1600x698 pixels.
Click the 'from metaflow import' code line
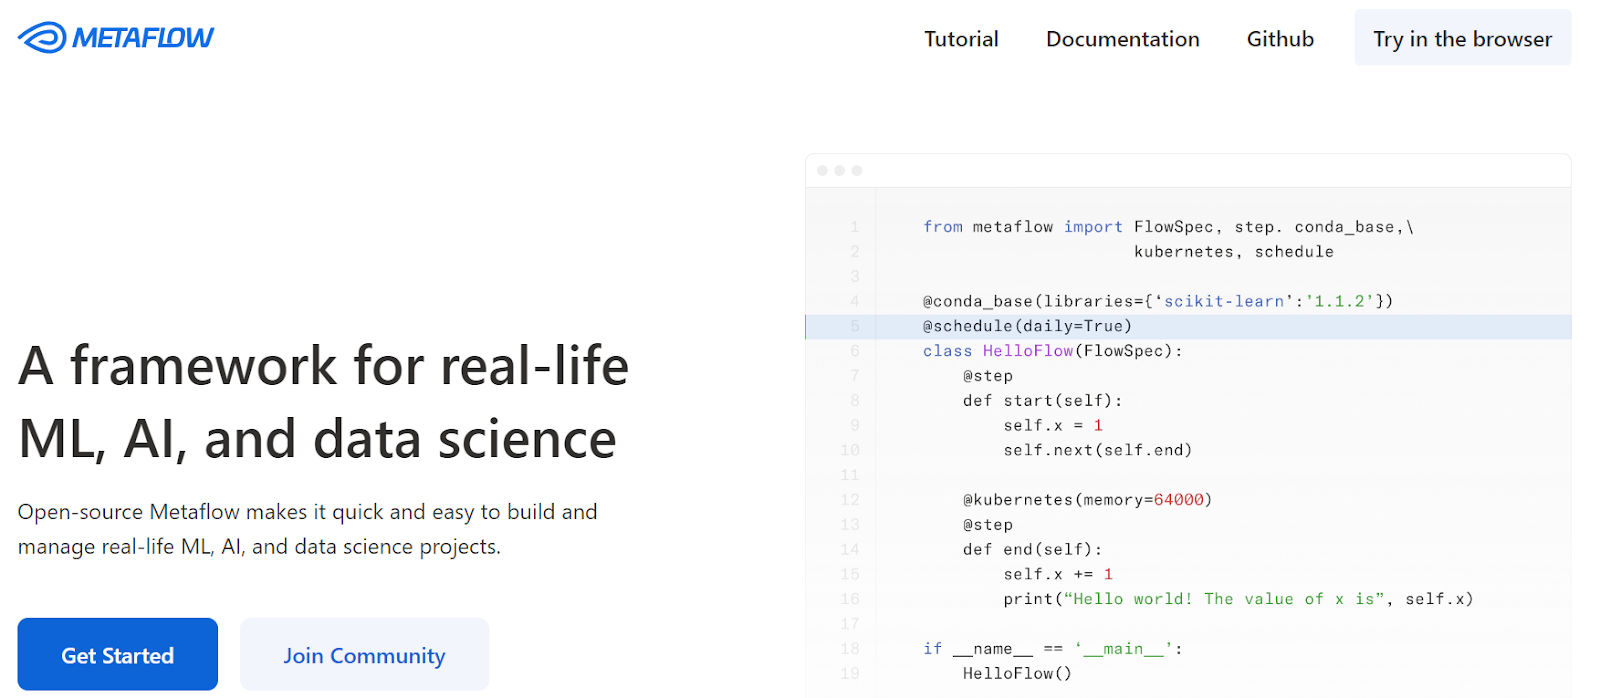click(x=1168, y=227)
